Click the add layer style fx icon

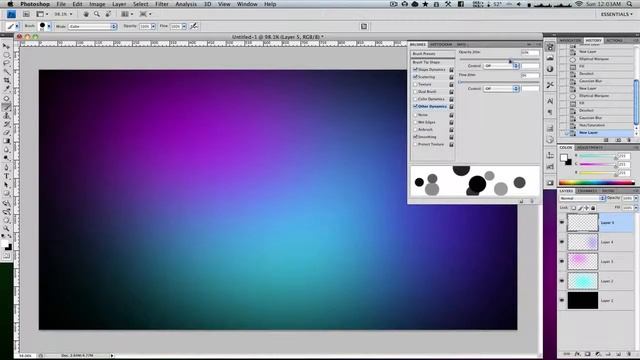coord(577,354)
